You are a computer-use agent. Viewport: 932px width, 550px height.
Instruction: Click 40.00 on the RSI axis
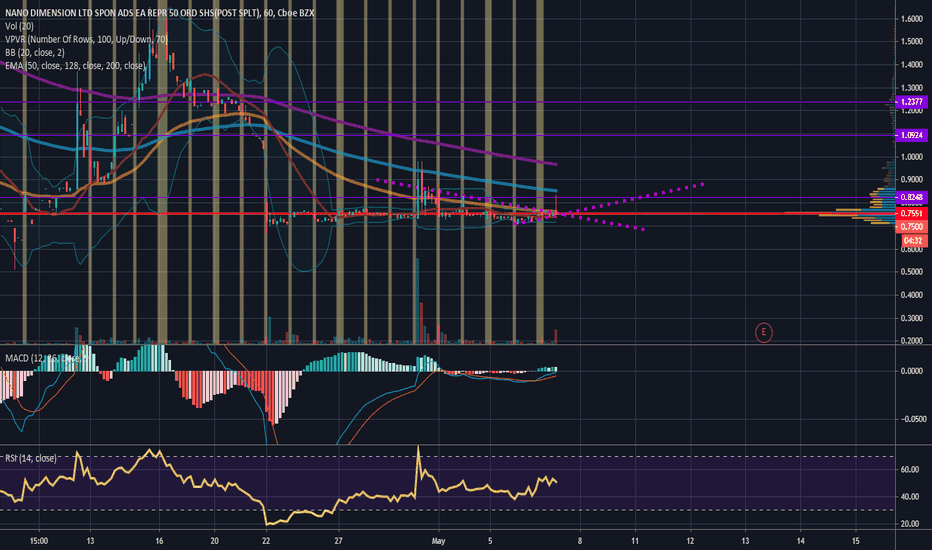pos(910,496)
